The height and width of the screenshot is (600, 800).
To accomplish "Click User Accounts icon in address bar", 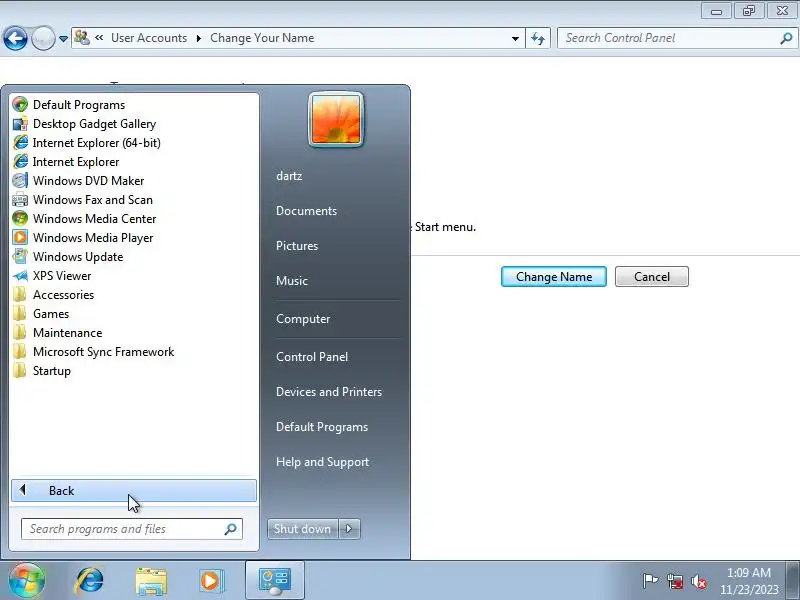I will pyautogui.click(x=82, y=38).
